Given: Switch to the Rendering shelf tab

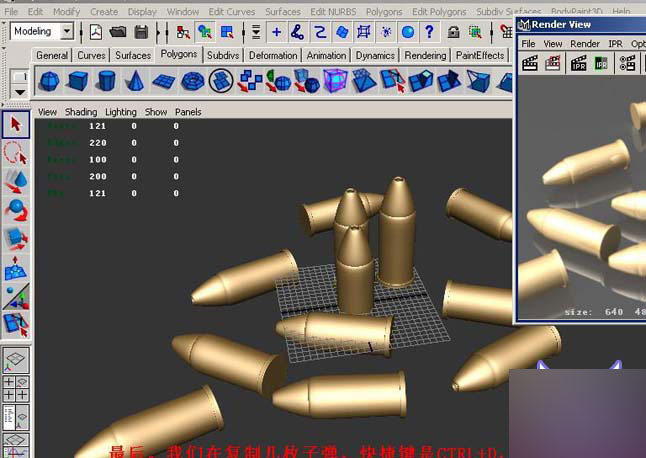Looking at the screenshot, I should [425, 55].
